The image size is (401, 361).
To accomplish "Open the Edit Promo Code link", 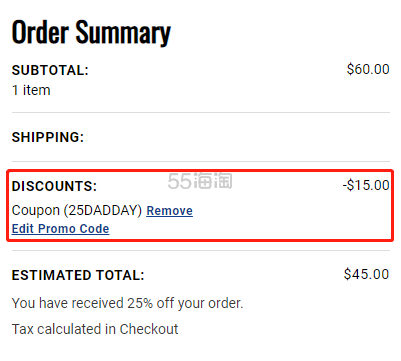I will pos(60,229).
